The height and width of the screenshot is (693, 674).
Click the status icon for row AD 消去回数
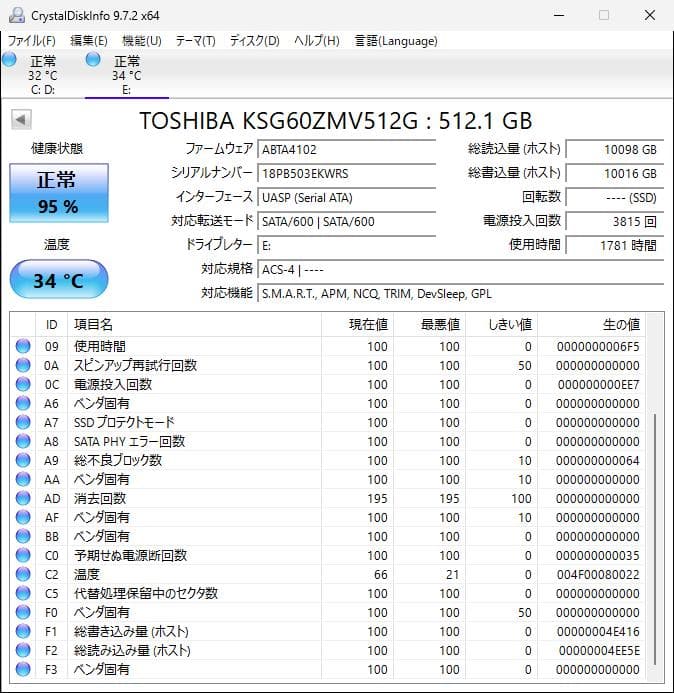23,498
